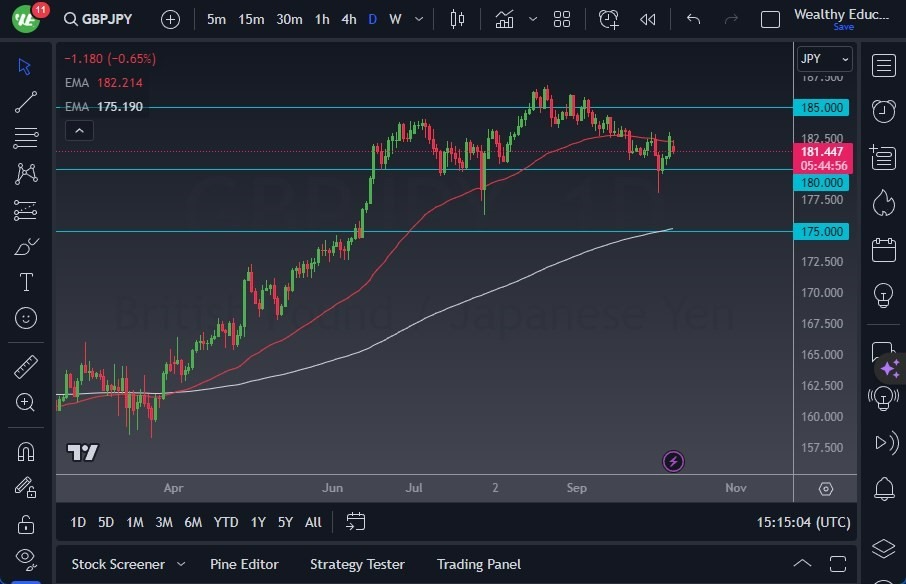906x584 pixels.
Task: Toggle Magnet mode in the drawing toolbar
Action: [25, 450]
